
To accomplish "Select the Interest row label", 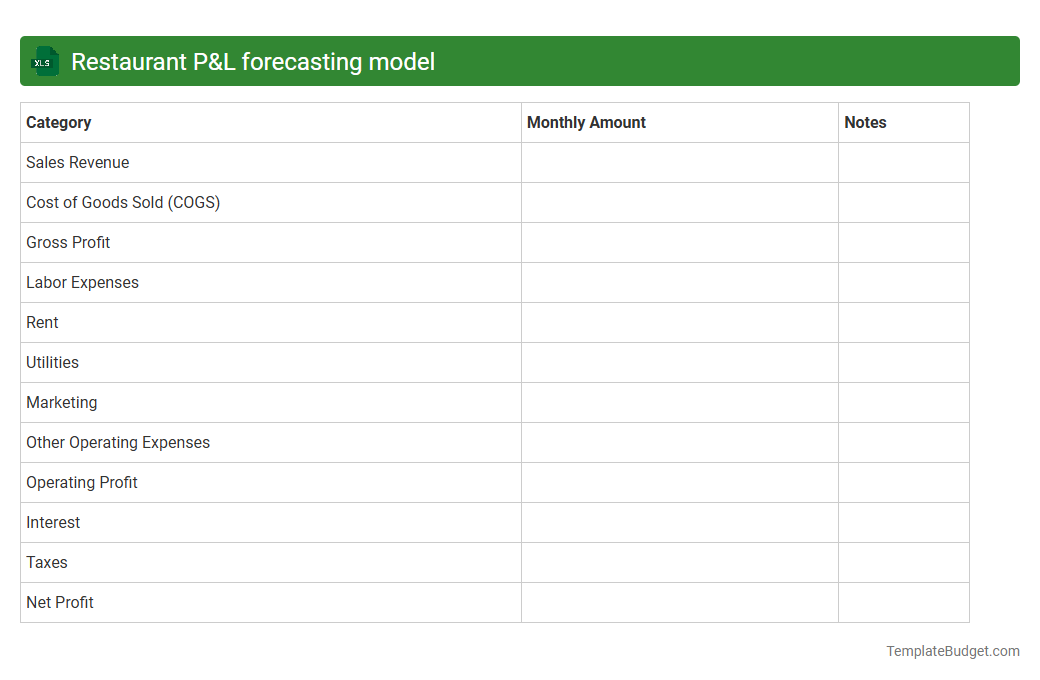I will point(53,522).
